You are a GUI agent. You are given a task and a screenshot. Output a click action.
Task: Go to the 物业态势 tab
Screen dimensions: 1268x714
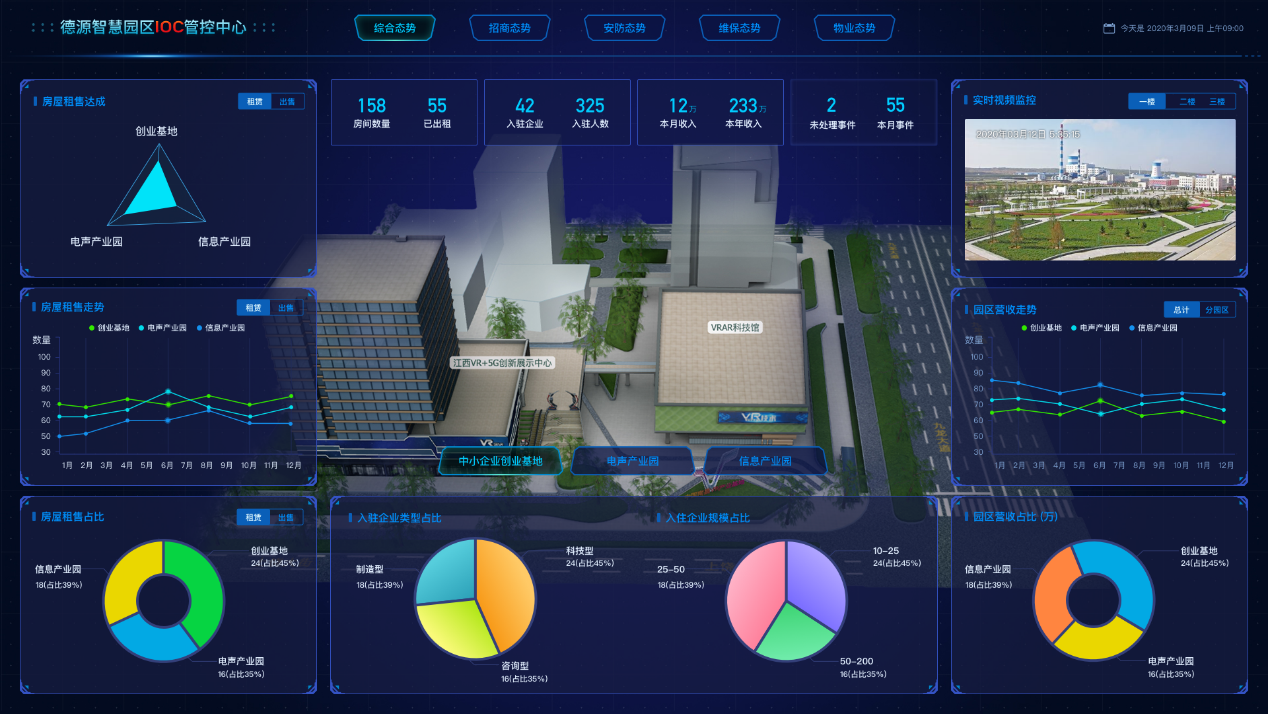[x=854, y=28]
